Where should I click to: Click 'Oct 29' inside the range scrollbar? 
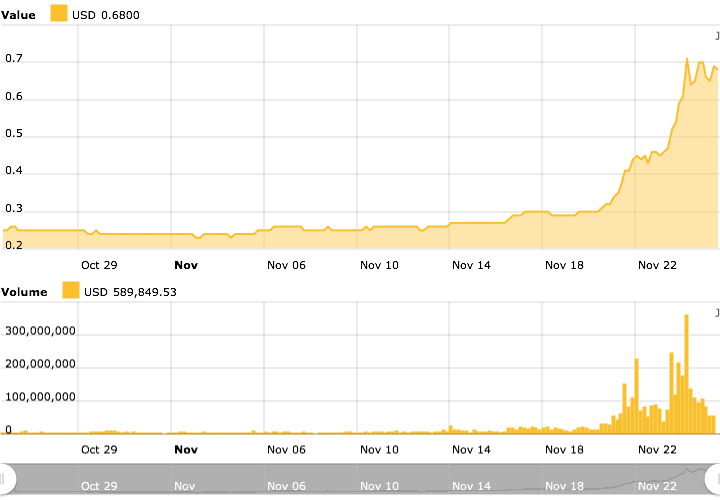[x=99, y=486]
